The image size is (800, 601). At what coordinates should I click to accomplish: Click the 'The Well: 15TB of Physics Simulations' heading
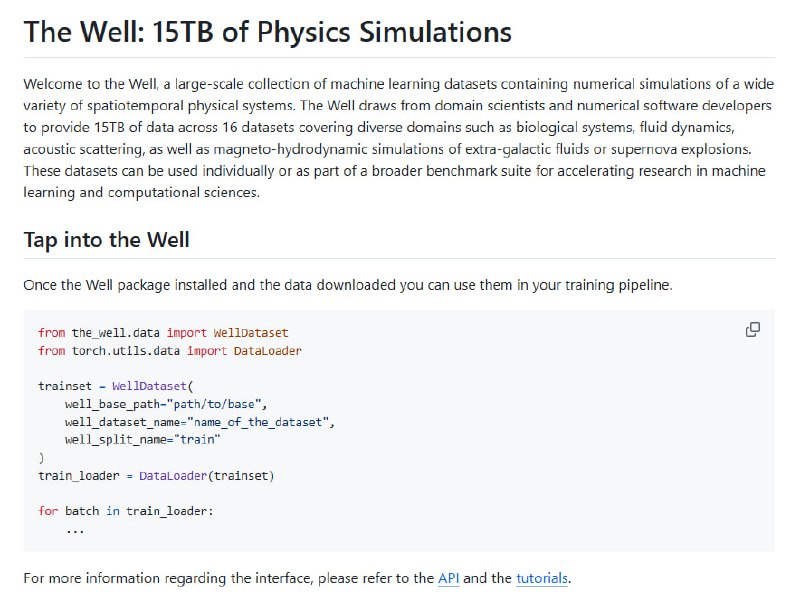pyautogui.click(x=268, y=32)
